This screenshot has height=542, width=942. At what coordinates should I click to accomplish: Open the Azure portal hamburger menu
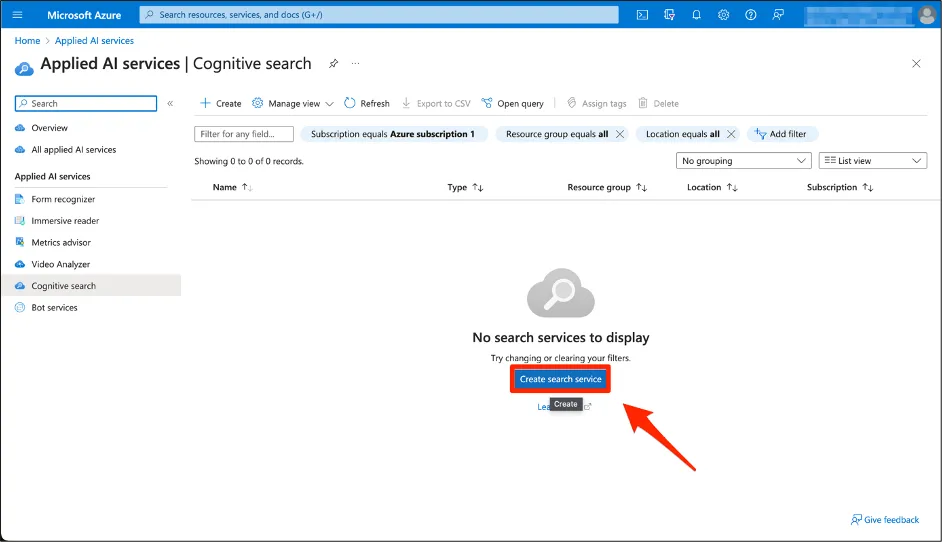point(17,14)
